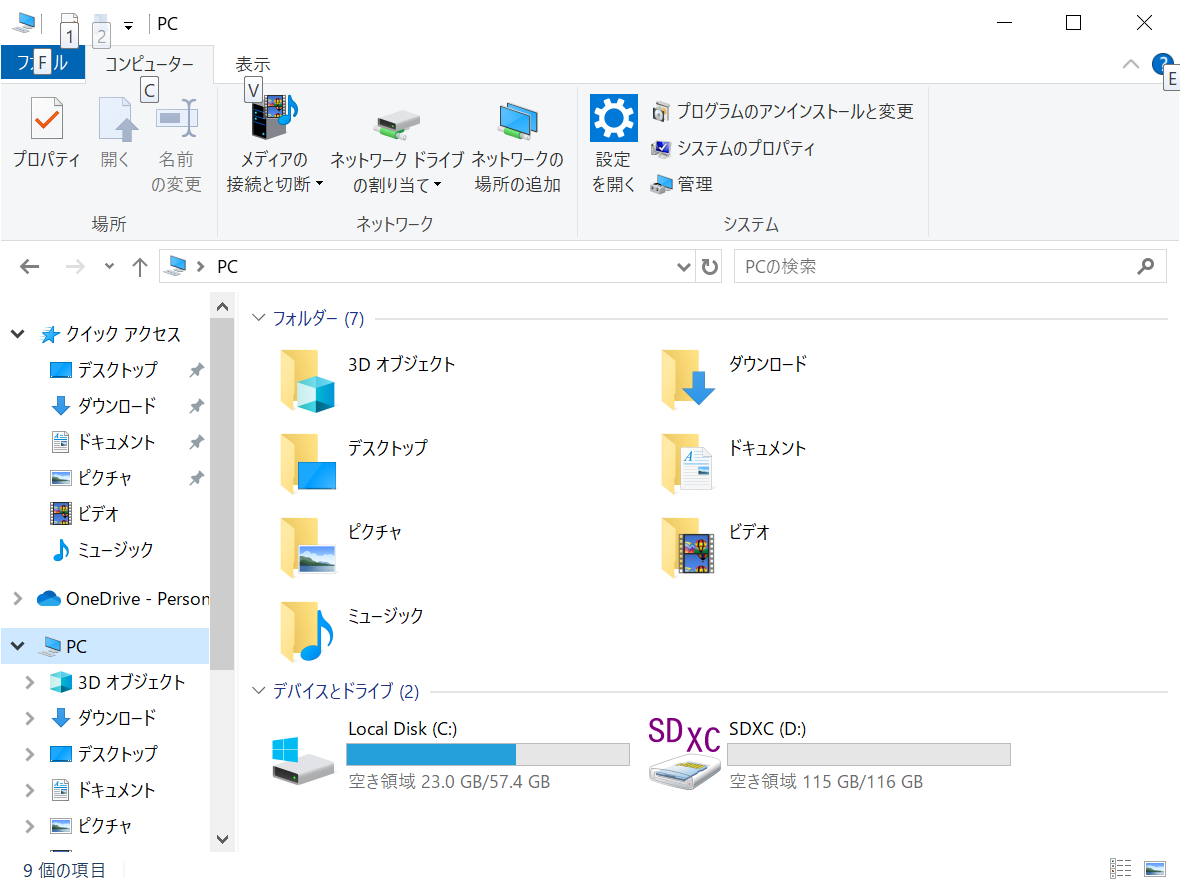Select the ビデオ folder icon

688,548
